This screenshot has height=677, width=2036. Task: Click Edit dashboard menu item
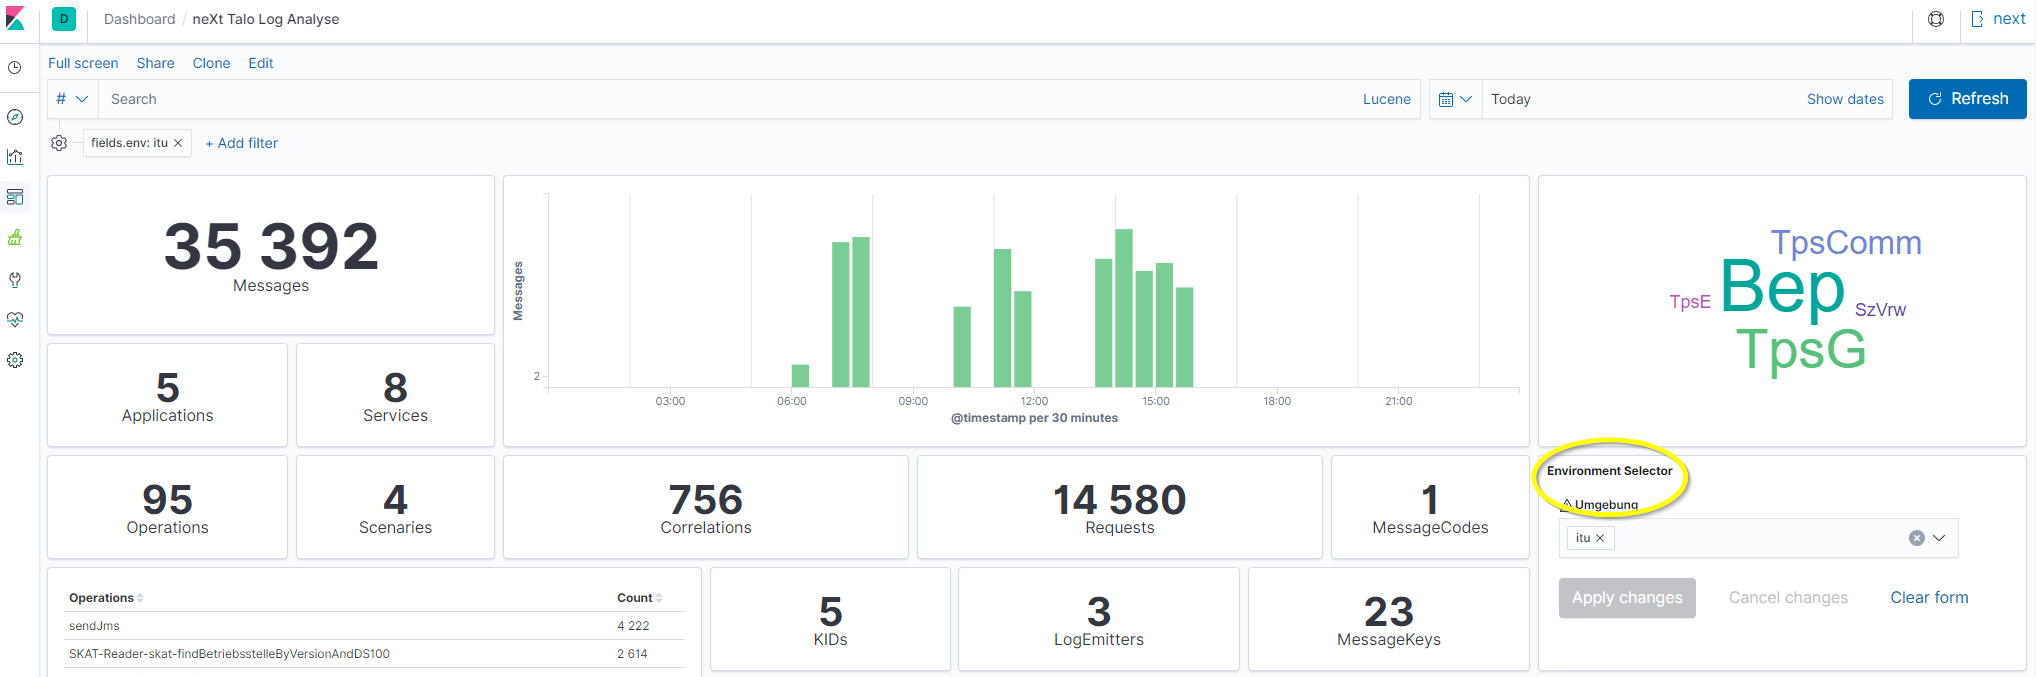(x=261, y=63)
